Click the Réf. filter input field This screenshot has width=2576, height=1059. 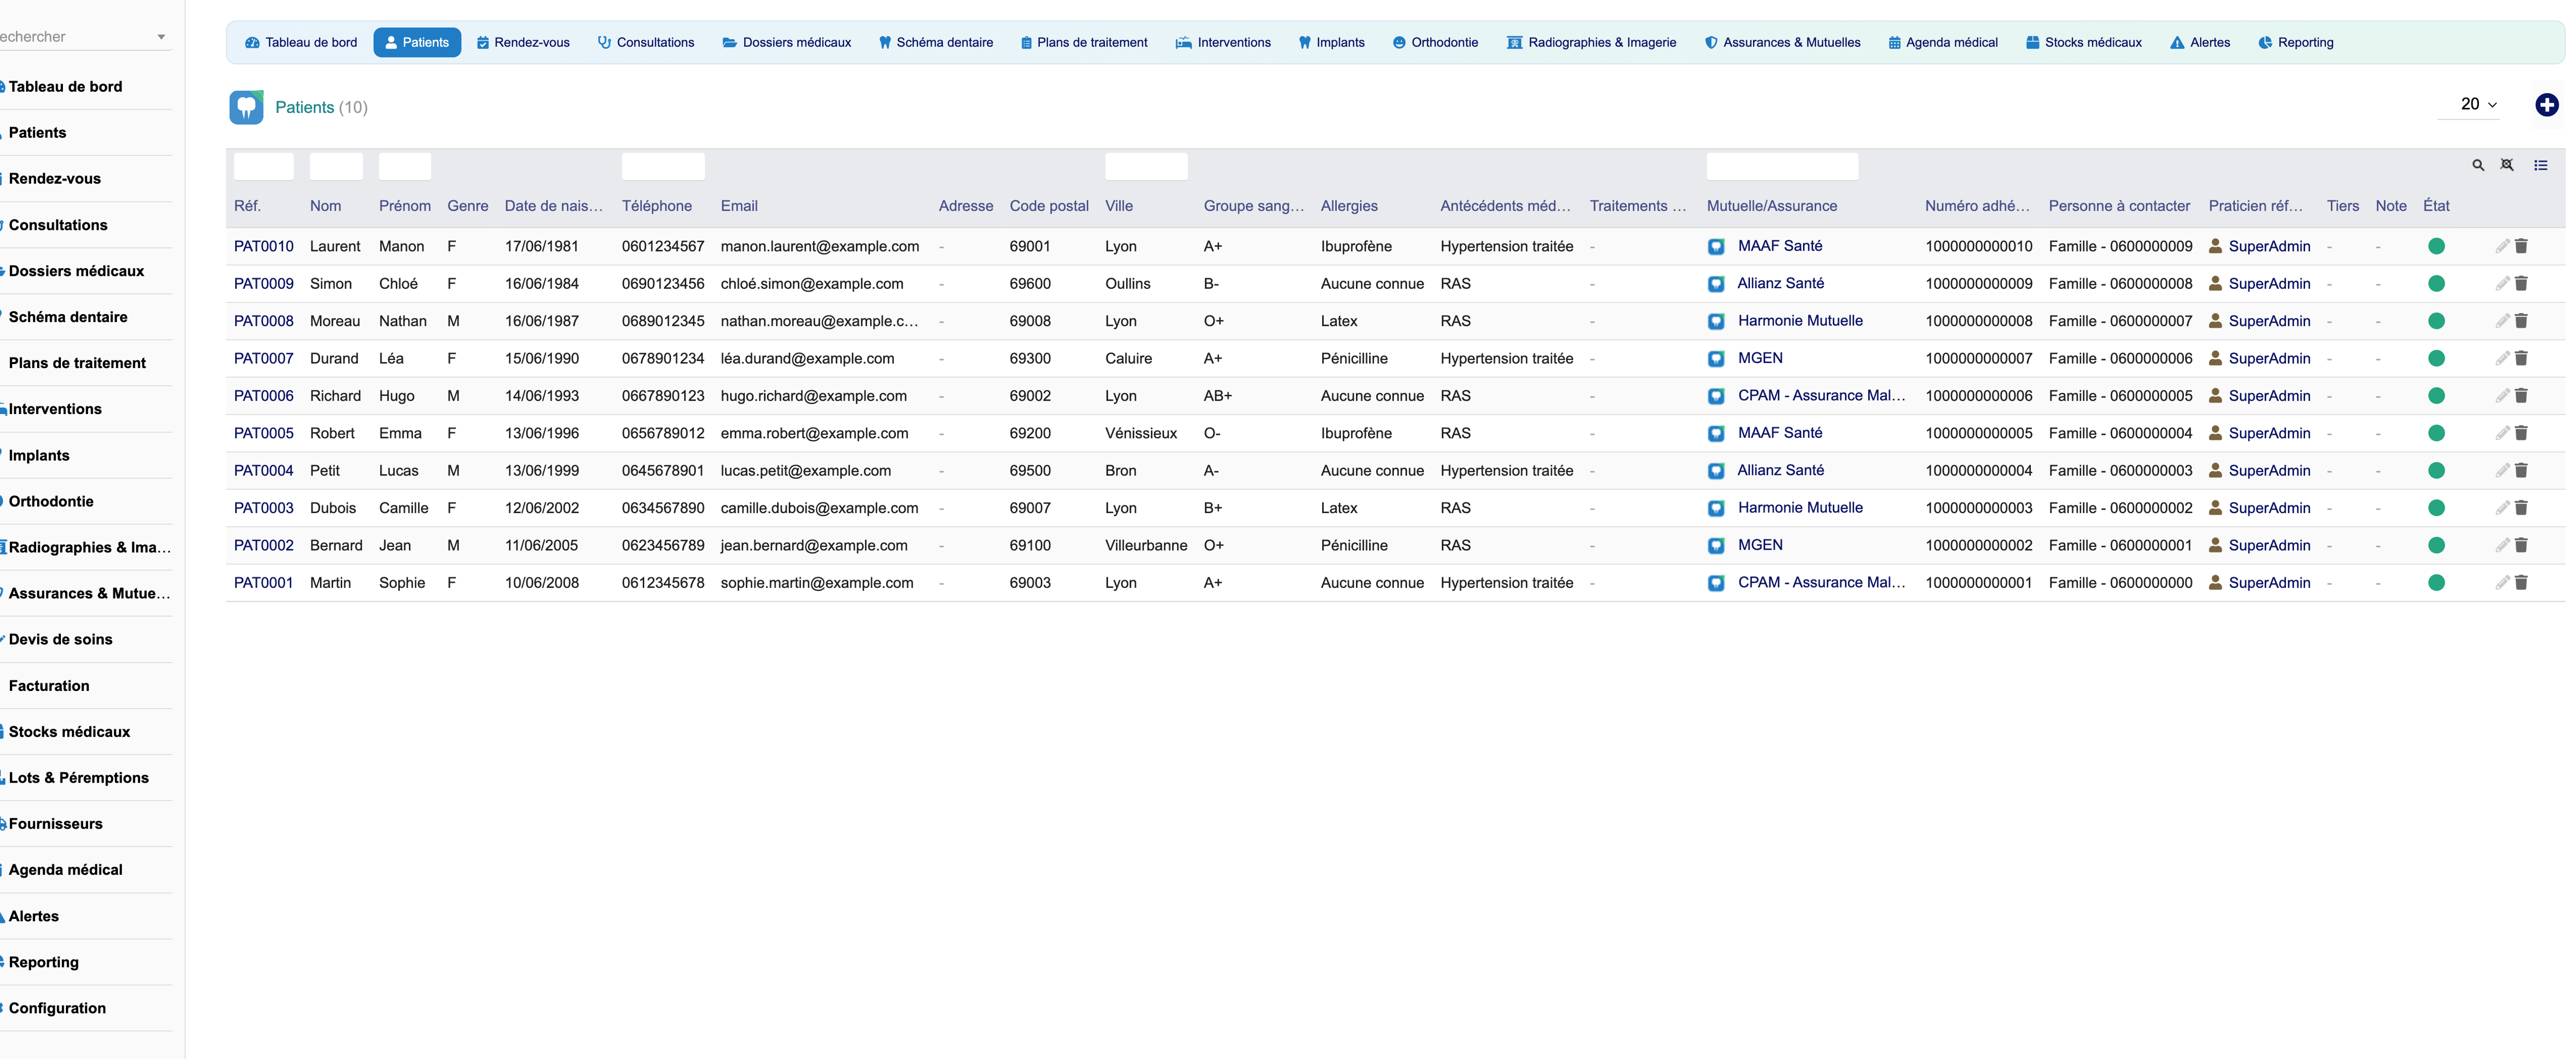tap(264, 166)
